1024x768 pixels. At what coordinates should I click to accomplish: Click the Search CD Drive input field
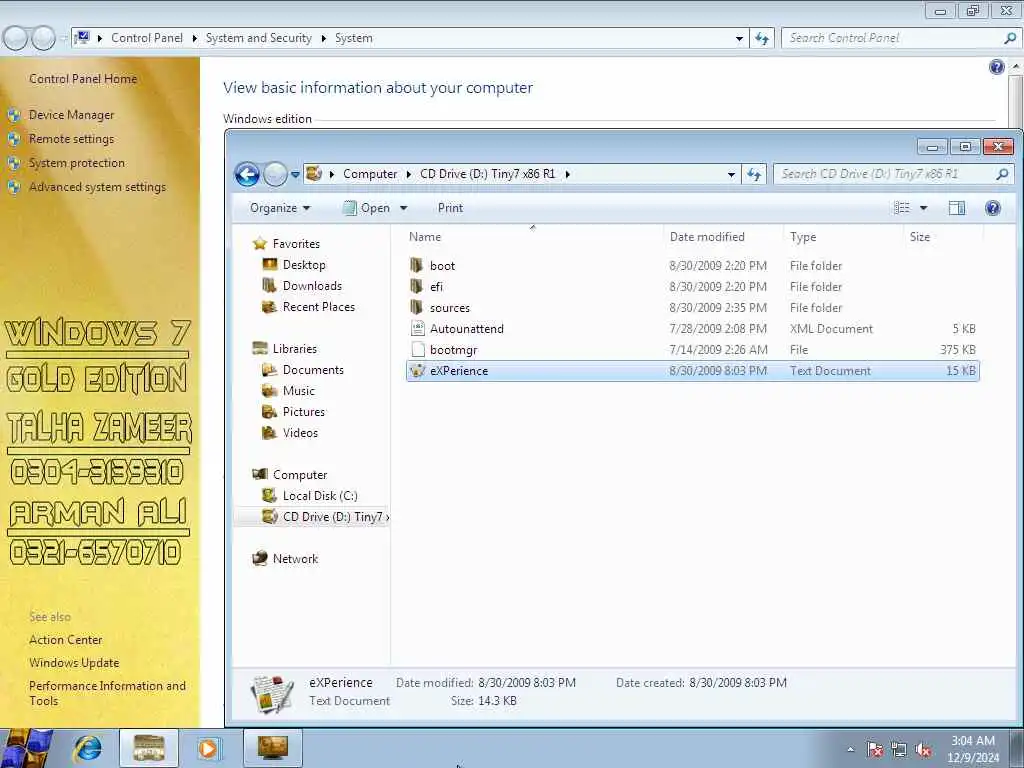point(885,174)
